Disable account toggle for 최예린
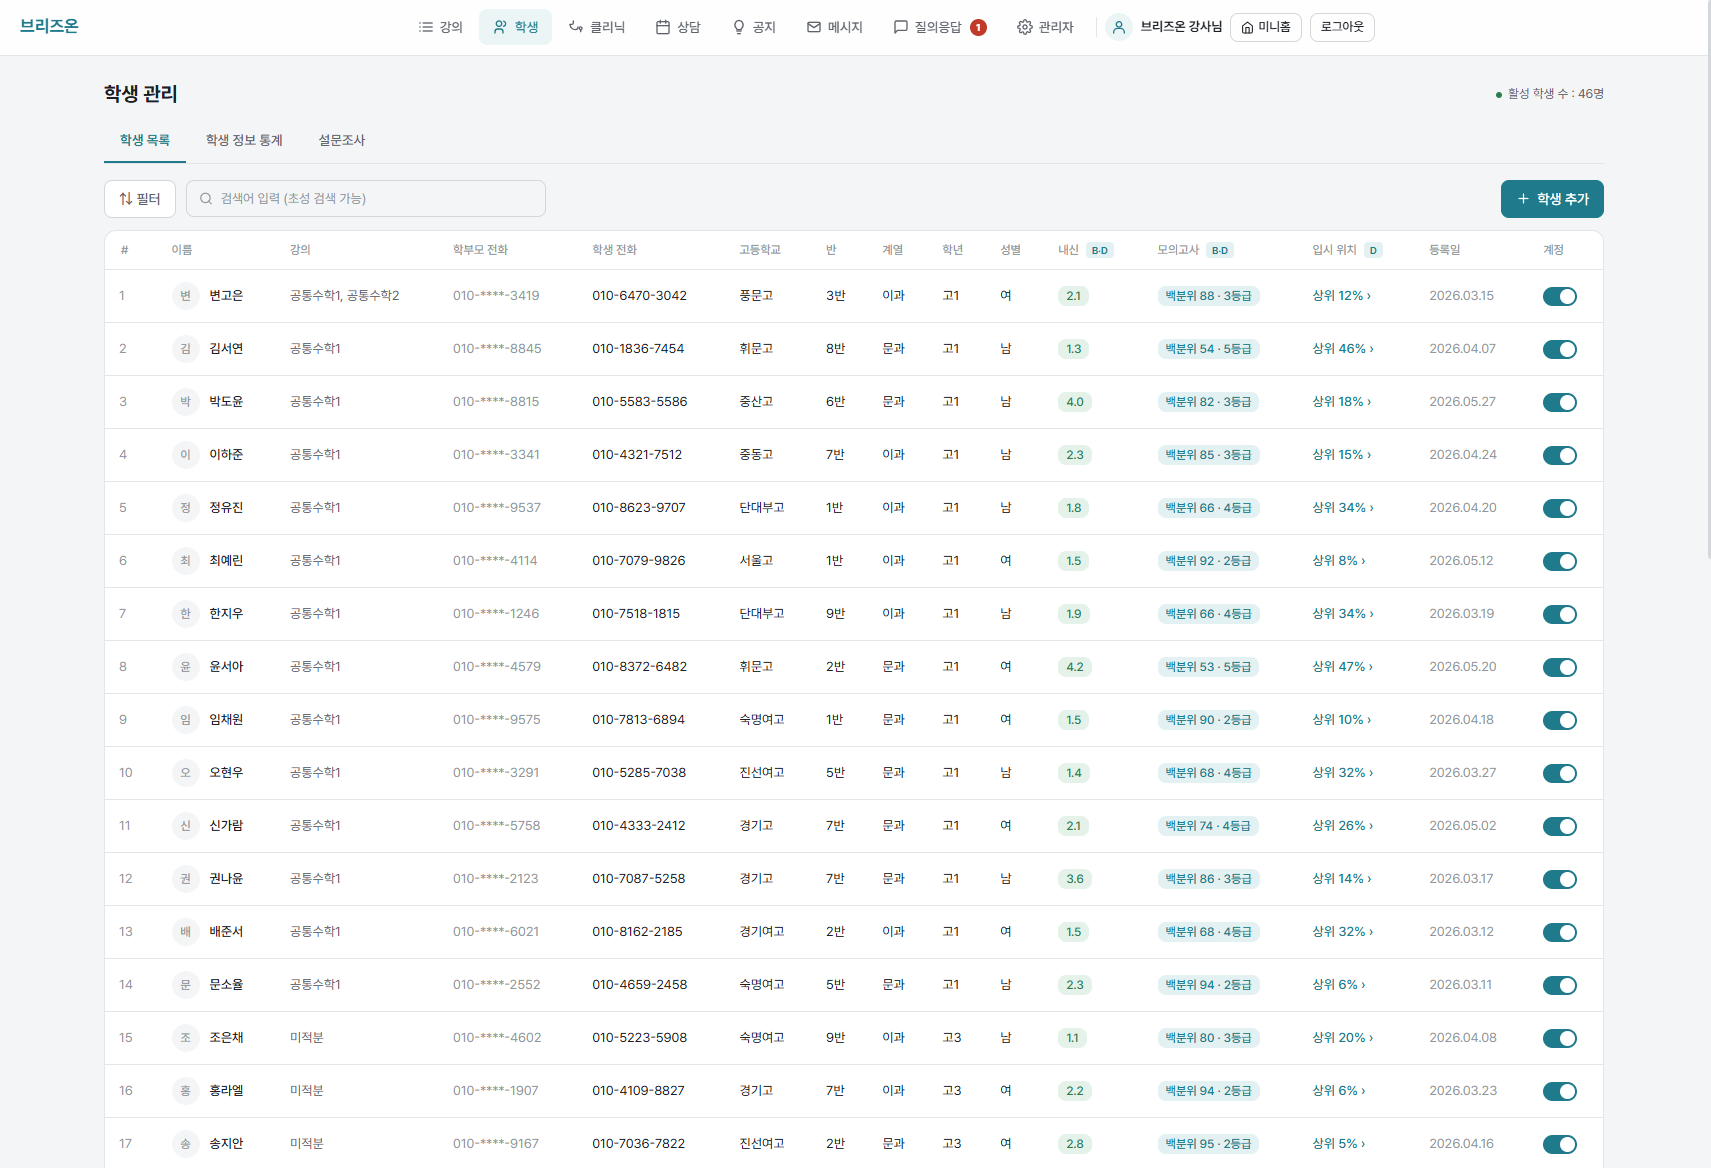 click(x=1559, y=561)
